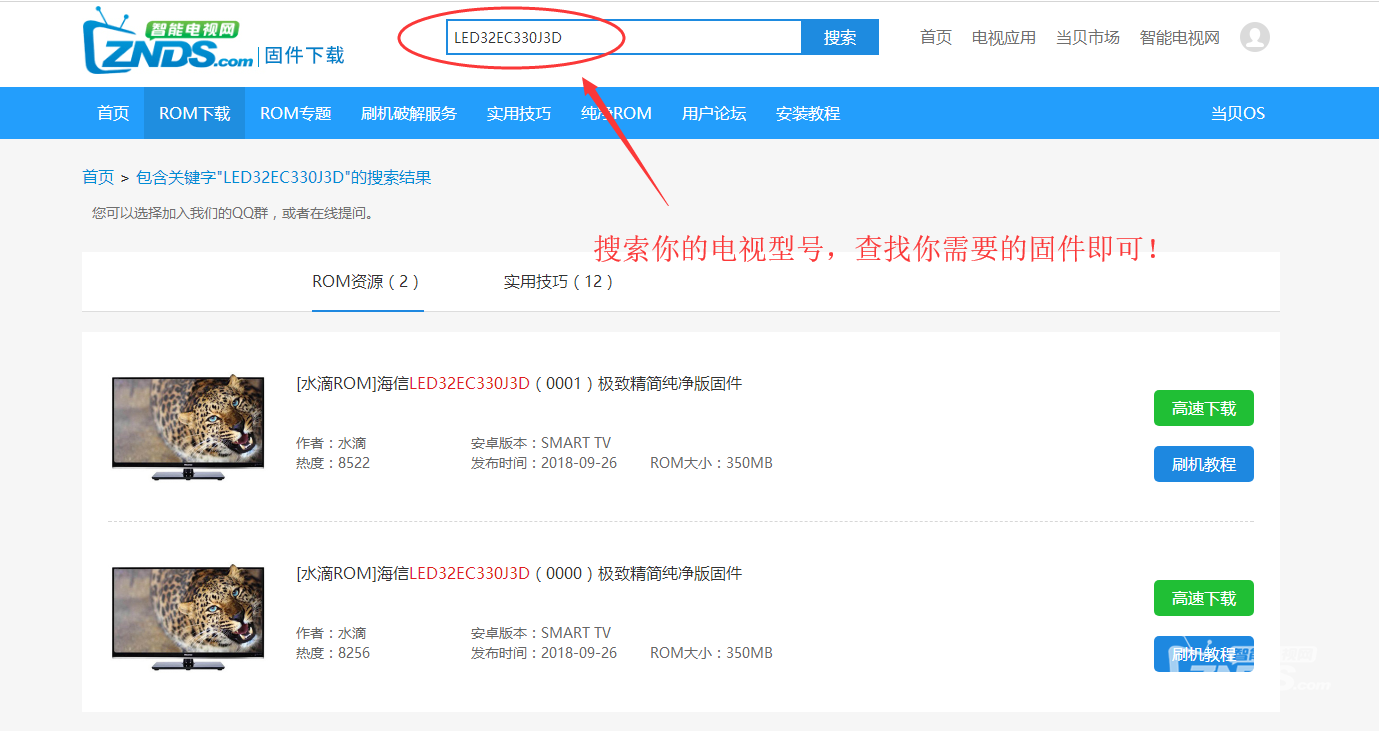Open the (0000) firmware title link

pyautogui.click(x=519, y=573)
